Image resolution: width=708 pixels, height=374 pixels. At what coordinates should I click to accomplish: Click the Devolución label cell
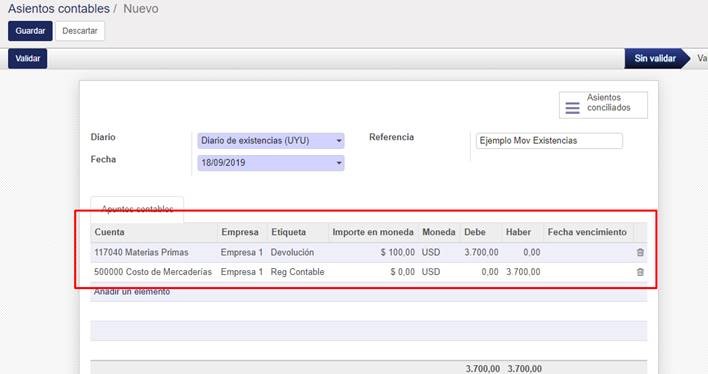coord(292,252)
